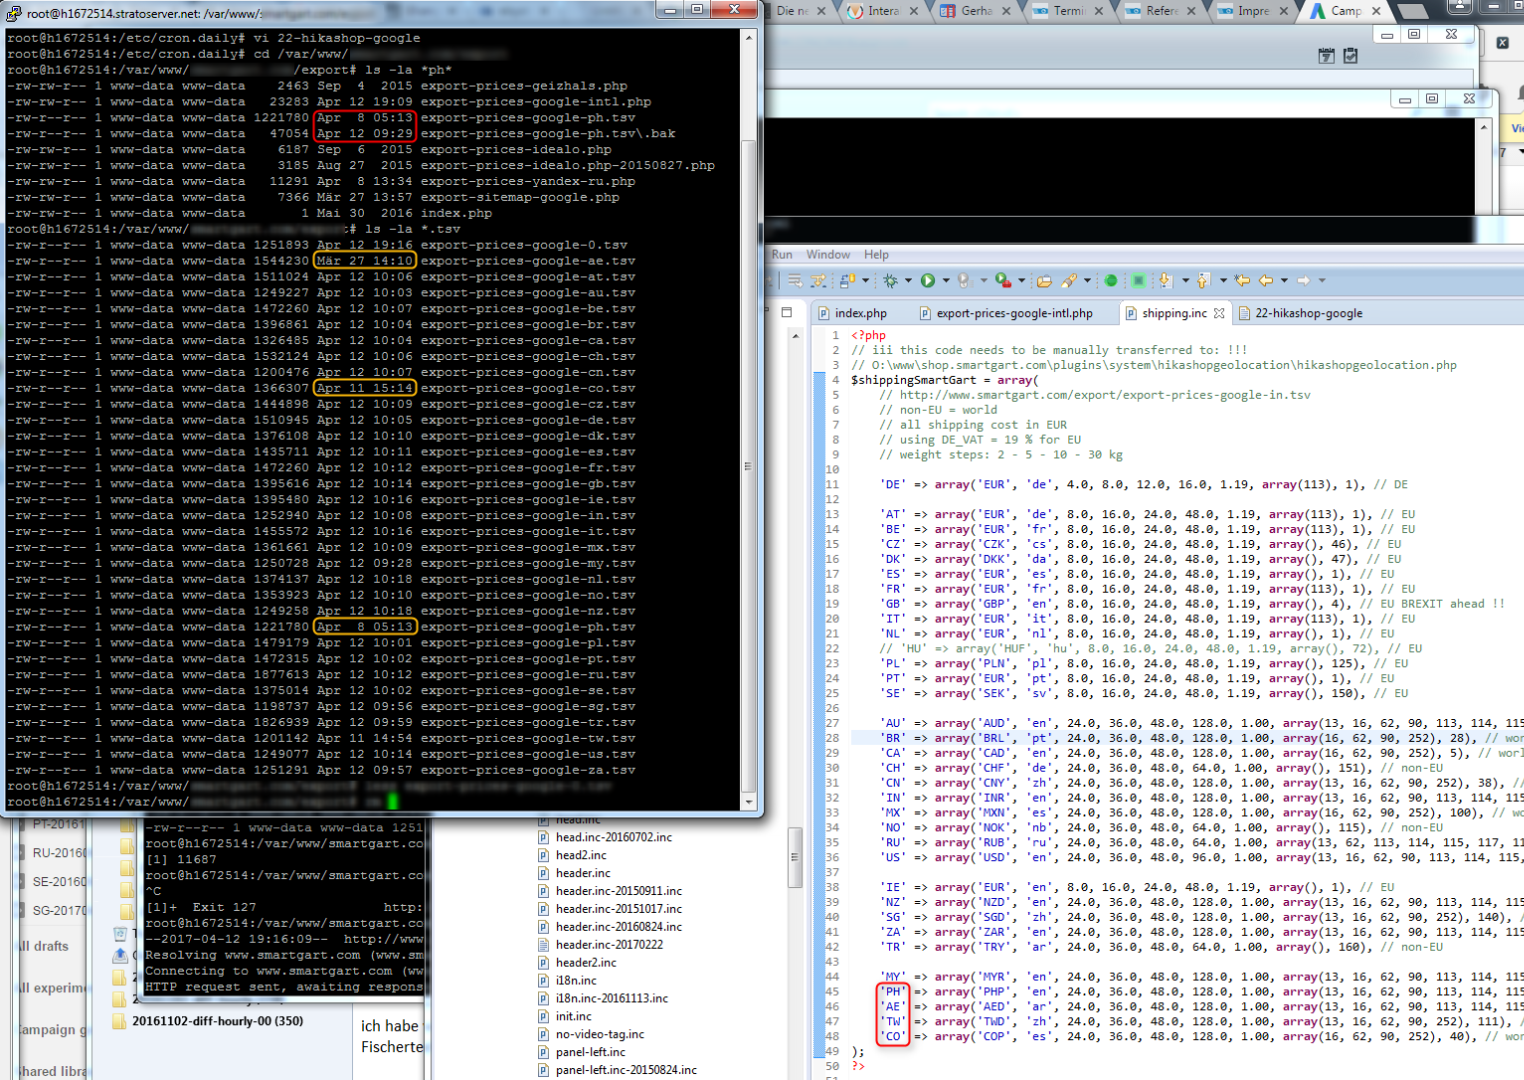This screenshot has height=1080, width=1524.
Task: Click the yellow Back arrow navigation icon
Action: [x=1266, y=281]
